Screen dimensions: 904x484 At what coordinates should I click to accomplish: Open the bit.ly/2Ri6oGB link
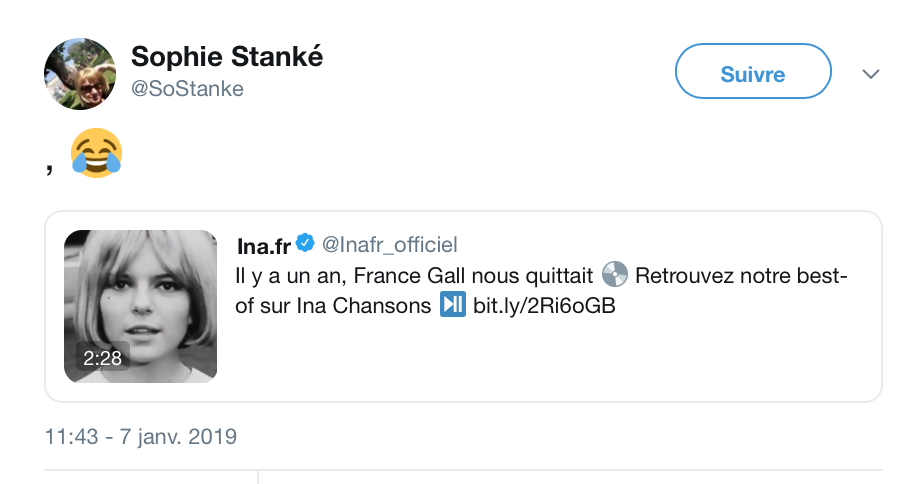[x=544, y=305]
